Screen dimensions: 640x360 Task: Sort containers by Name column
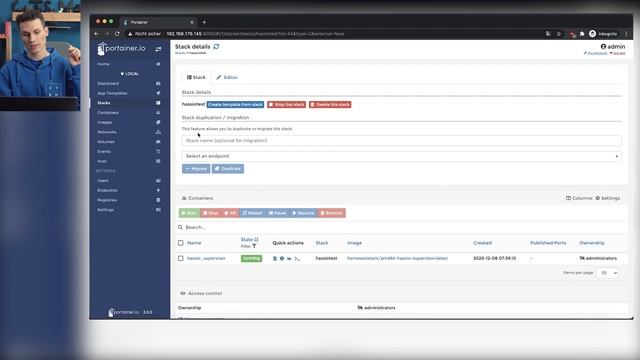[194, 243]
